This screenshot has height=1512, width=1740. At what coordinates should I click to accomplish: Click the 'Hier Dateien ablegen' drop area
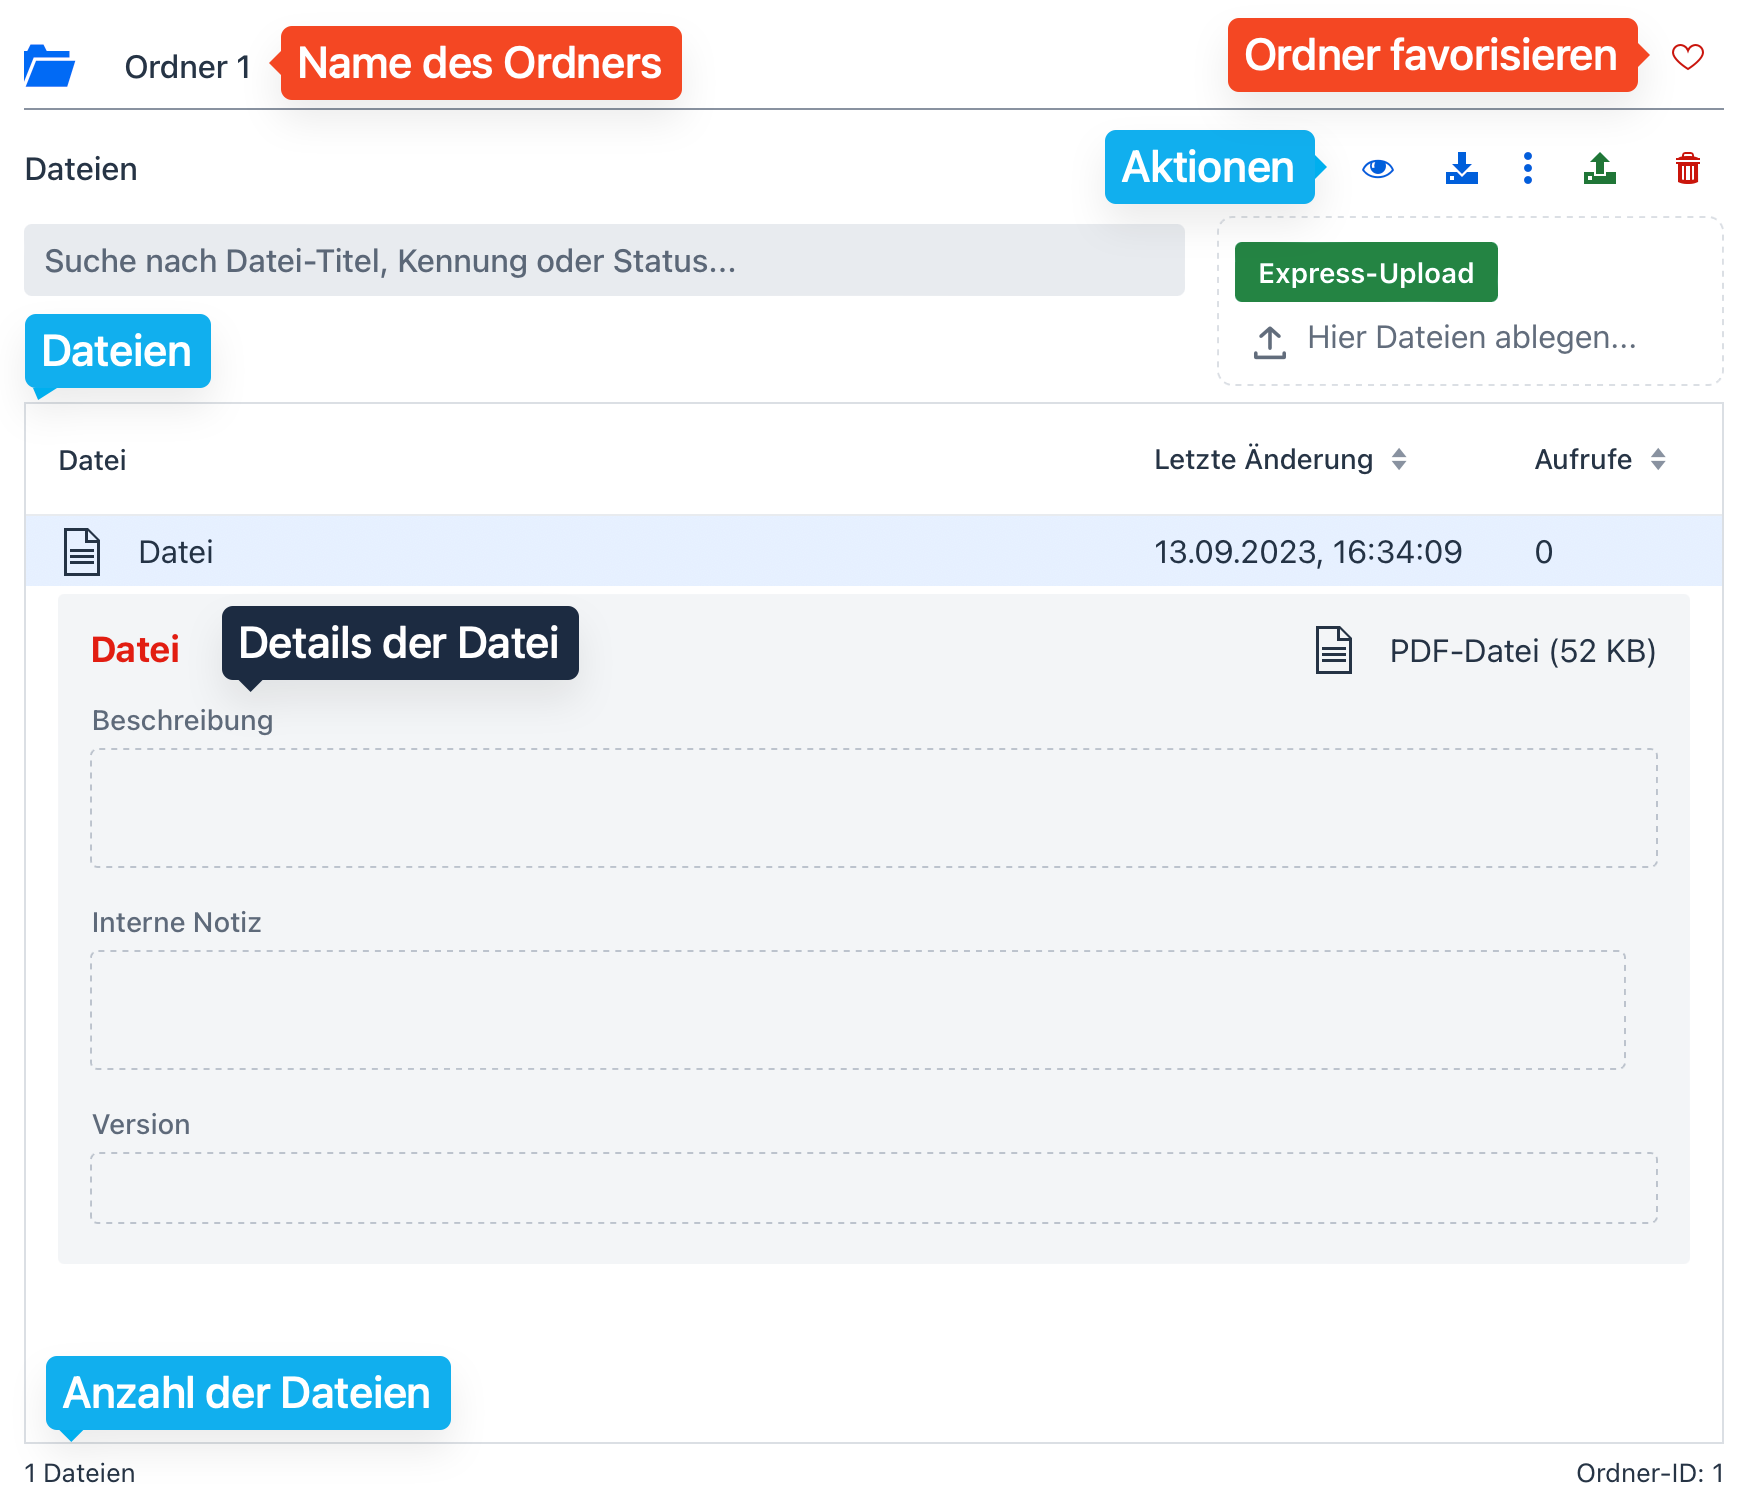(1471, 338)
